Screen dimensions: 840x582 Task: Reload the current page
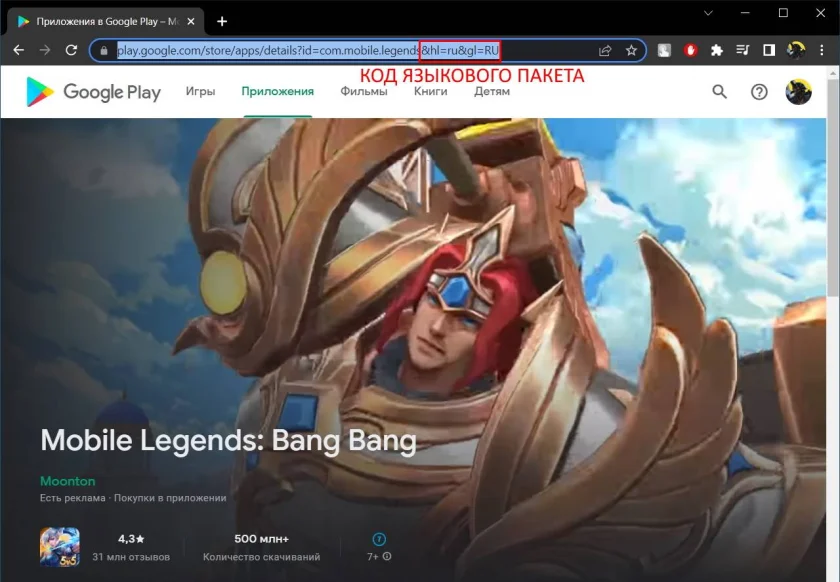pyautogui.click(x=71, y=50)
